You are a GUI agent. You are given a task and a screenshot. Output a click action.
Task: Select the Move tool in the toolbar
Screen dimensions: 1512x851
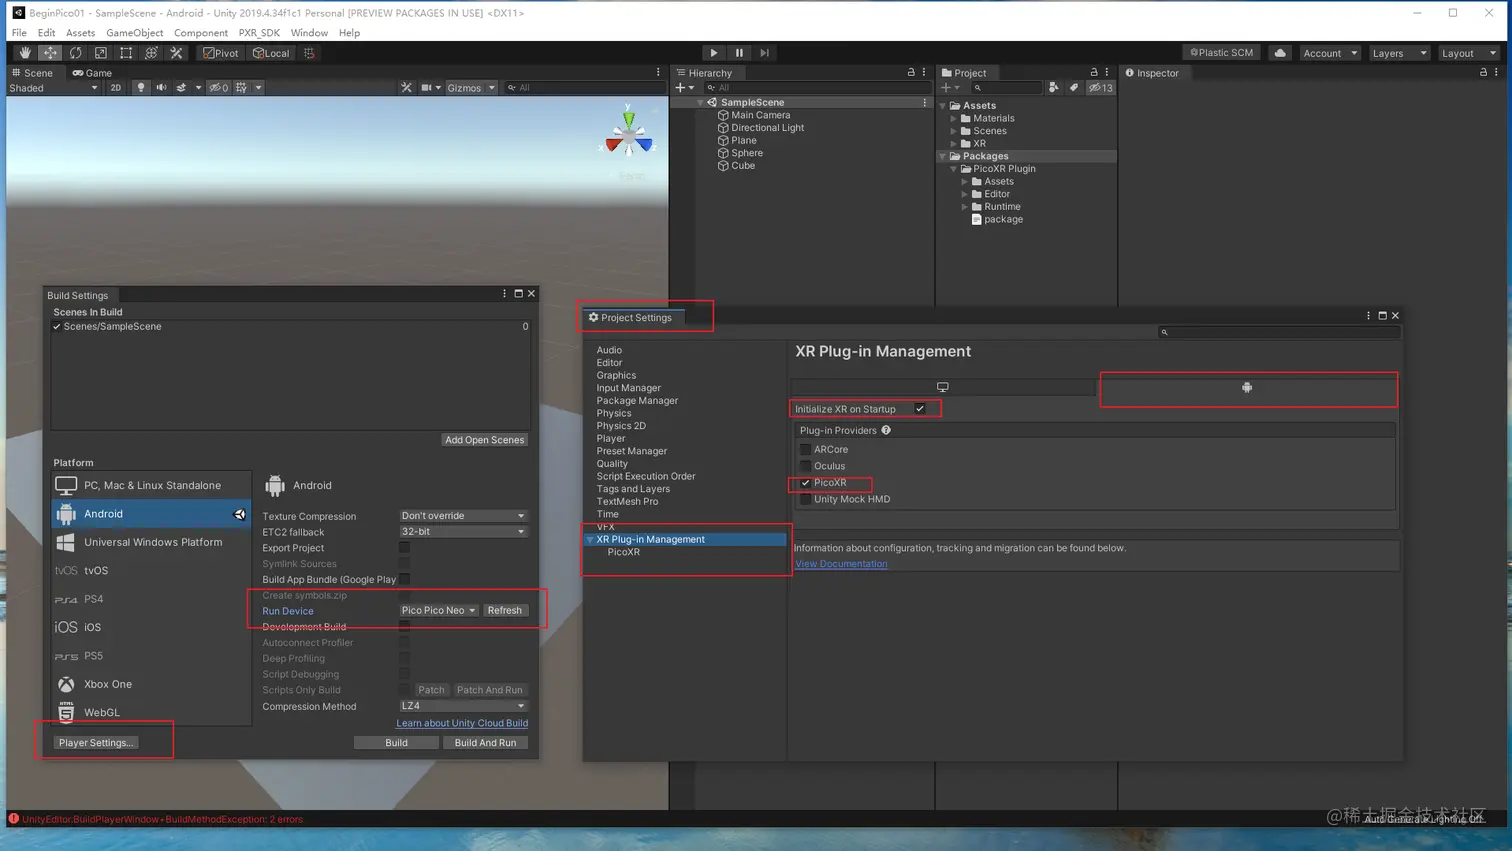tap(50, 53)
